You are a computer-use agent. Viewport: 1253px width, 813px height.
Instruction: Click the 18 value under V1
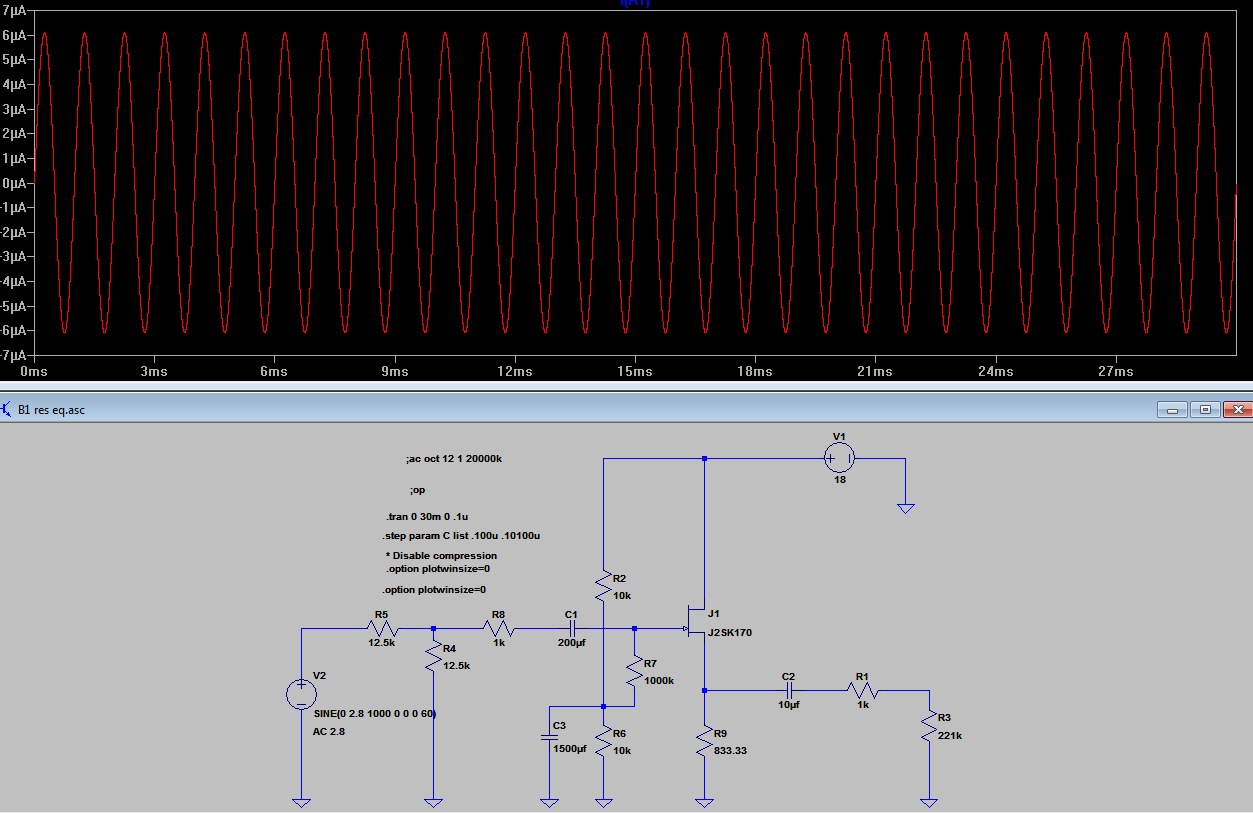pyautogui.click(x=840, y=480)
